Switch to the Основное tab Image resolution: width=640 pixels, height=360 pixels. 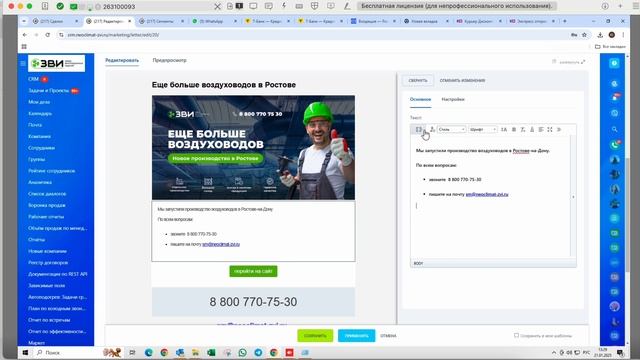pos(420,100)
